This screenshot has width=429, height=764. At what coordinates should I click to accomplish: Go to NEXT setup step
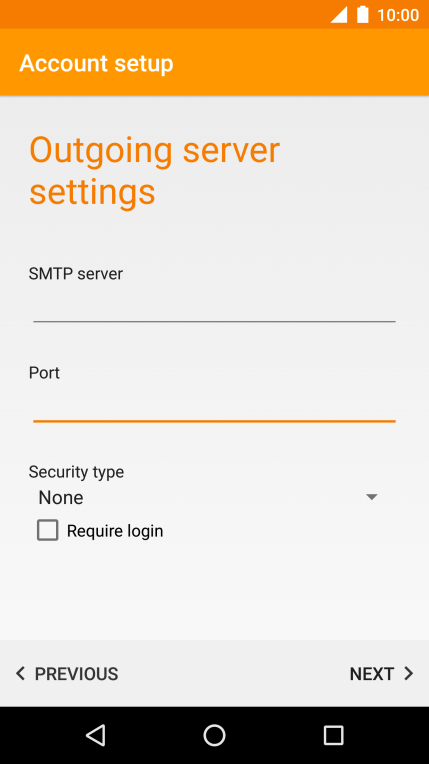point(381,674)
